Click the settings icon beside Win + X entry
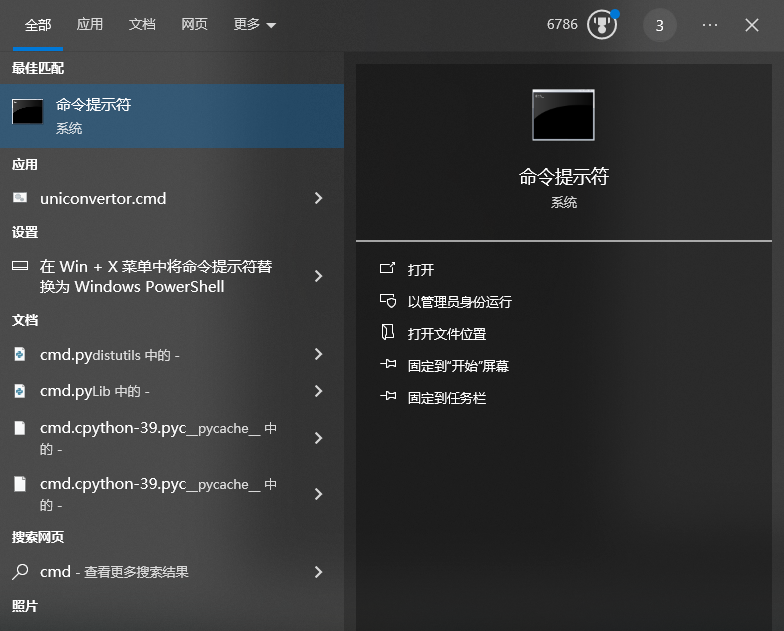 click(x=20, y=266)
